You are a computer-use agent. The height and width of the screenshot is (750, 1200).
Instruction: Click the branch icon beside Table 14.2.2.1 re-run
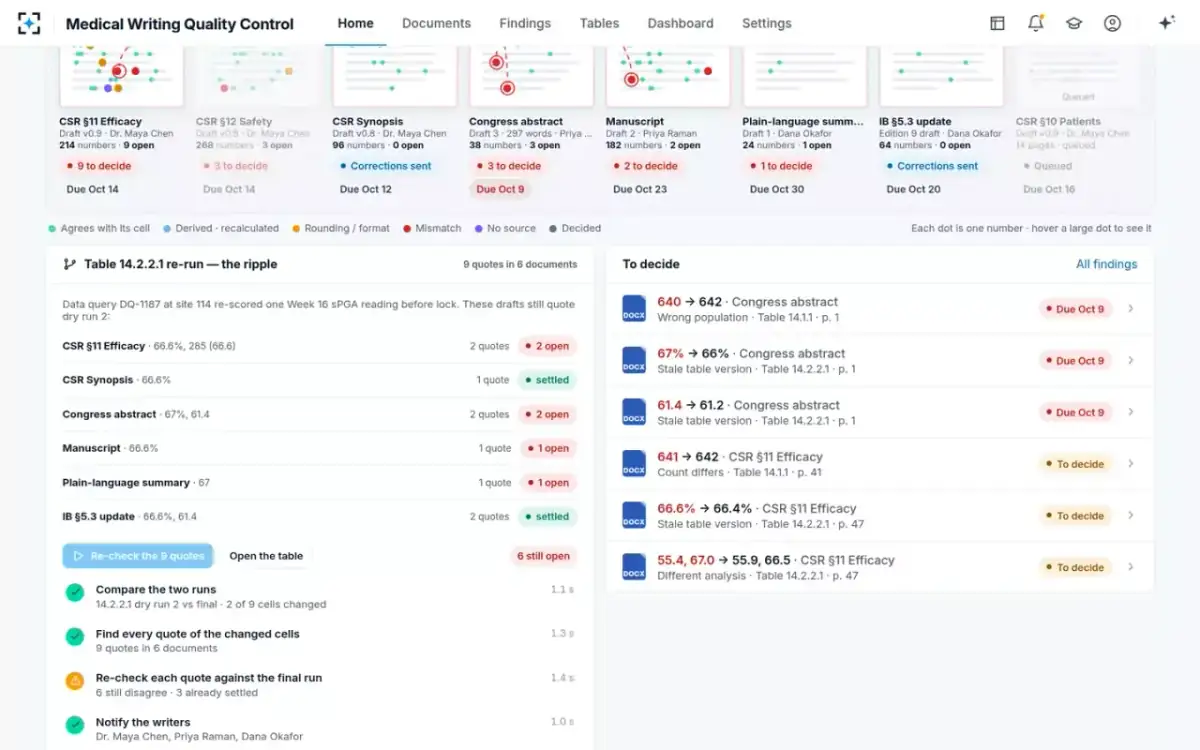click(x=69, y=264)
